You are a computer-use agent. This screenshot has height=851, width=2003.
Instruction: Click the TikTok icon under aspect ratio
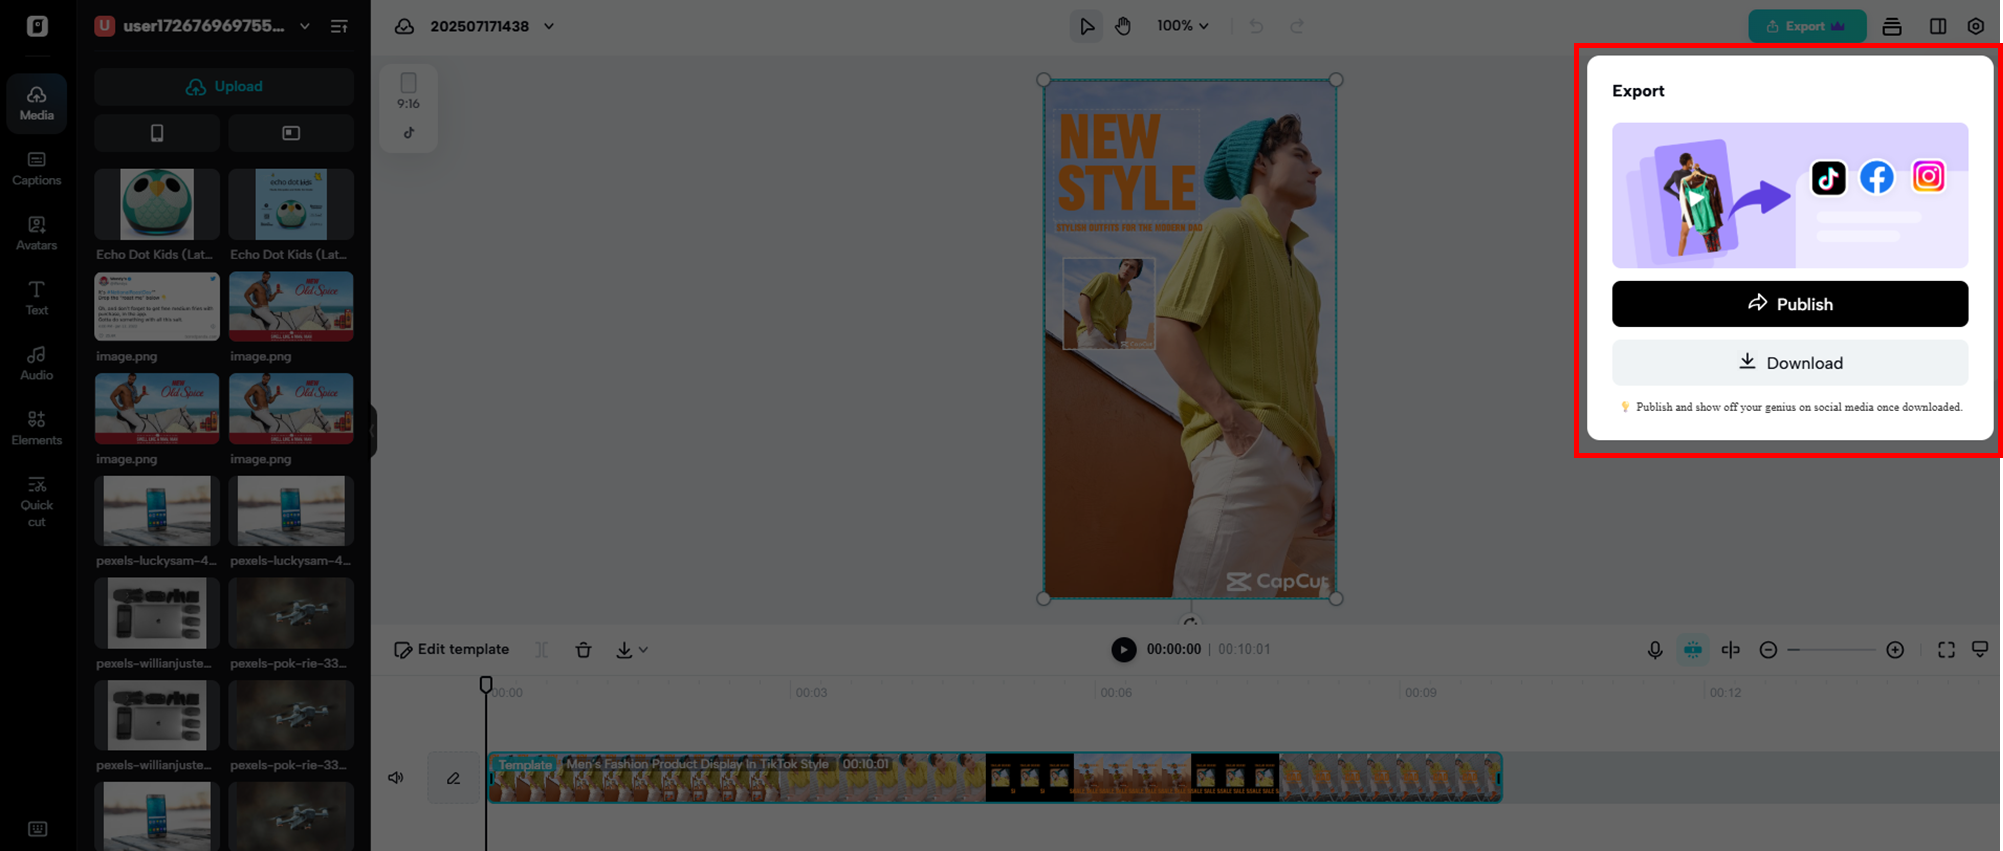coord(408,133)
